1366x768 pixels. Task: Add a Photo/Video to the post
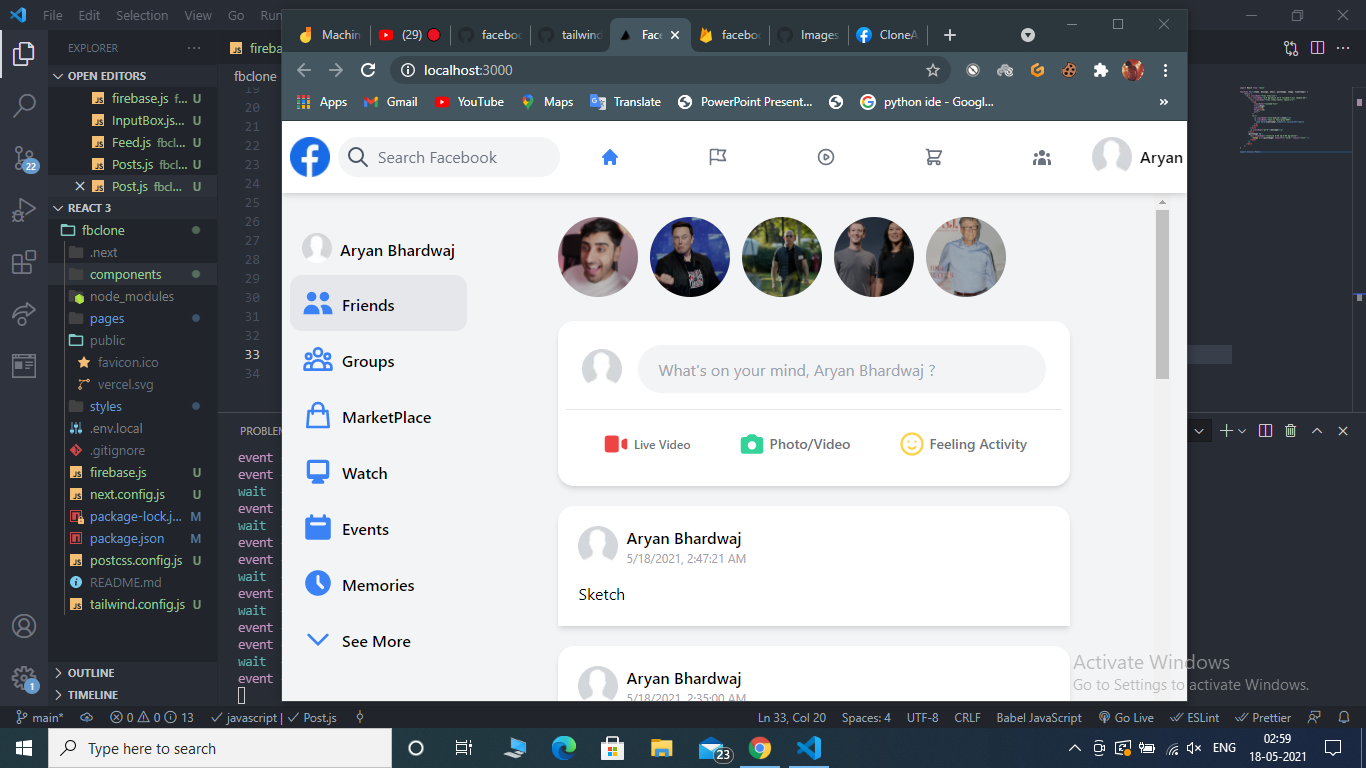click(x=796, y=444)
